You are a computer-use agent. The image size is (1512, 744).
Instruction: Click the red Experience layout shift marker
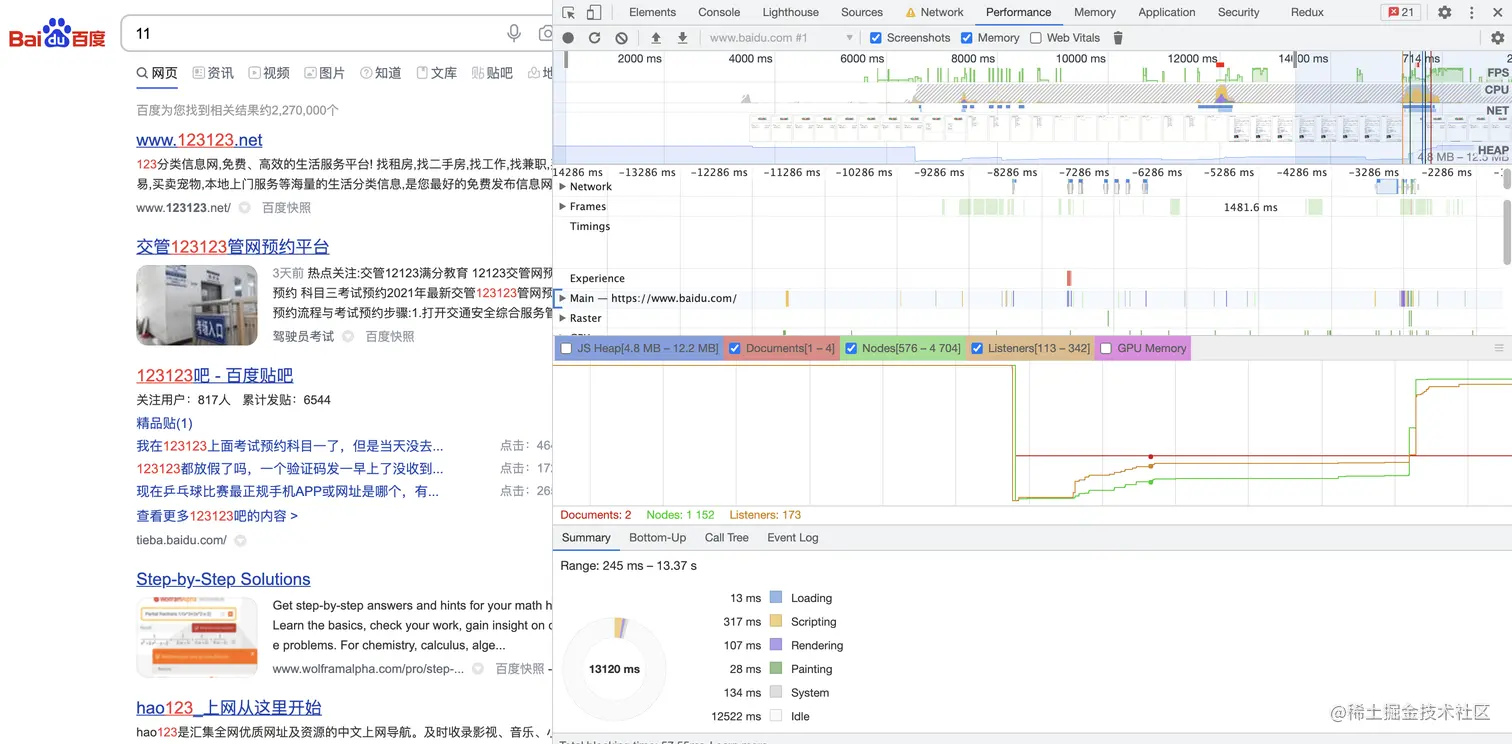(x=1069, y=278)
